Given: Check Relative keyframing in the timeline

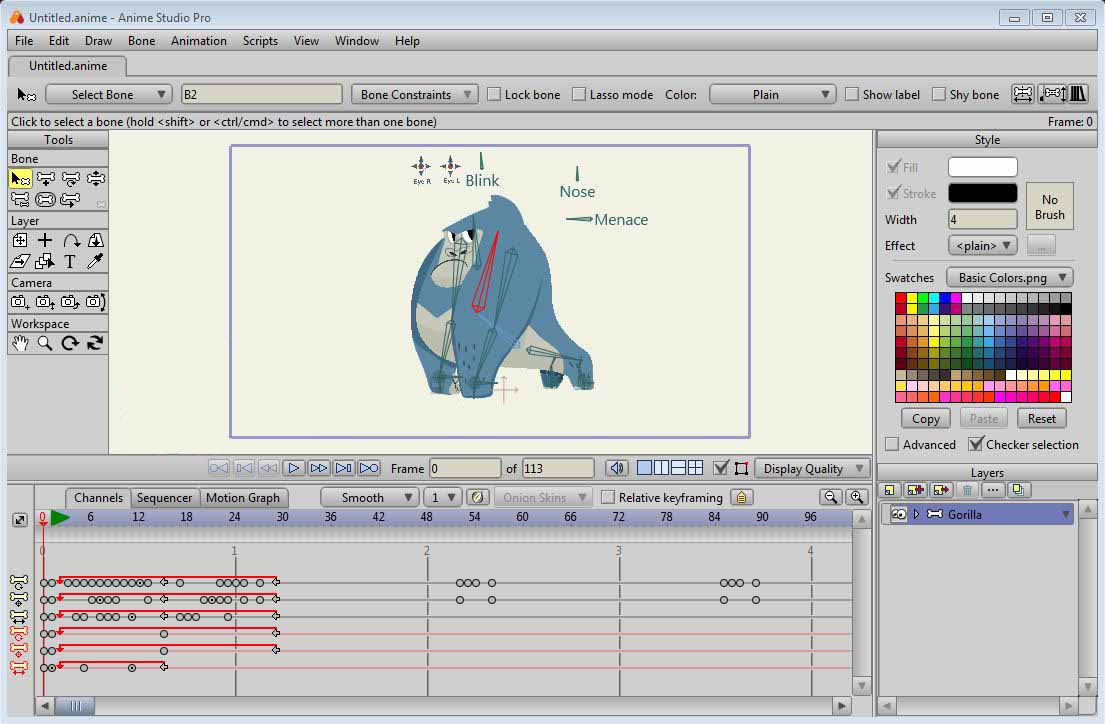Looking at the screenshot, I should click(x=608, y=497).
